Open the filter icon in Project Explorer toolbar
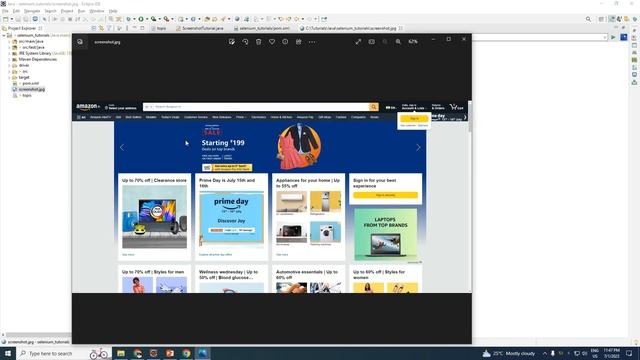This screenshot has width=640, height=360. (x=109, y=28)
